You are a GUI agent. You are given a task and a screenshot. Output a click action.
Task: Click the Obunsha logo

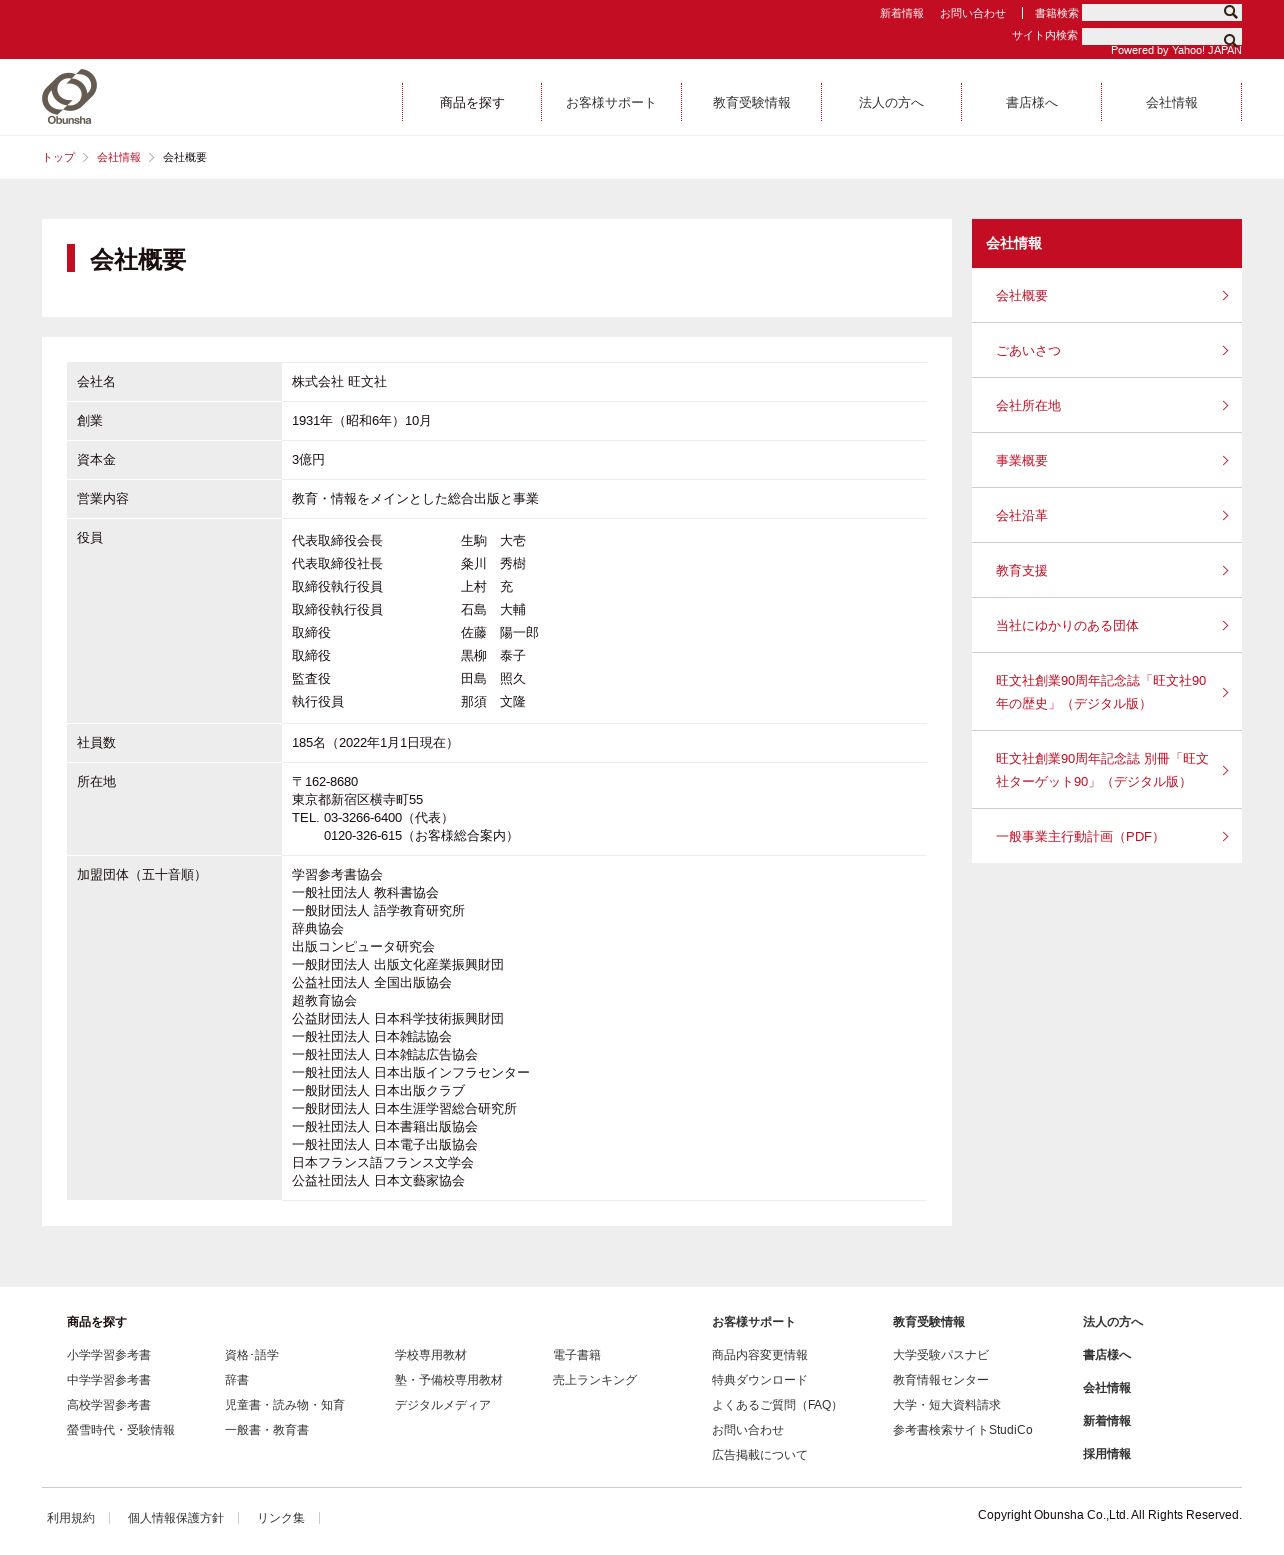(x=69, y=97)
